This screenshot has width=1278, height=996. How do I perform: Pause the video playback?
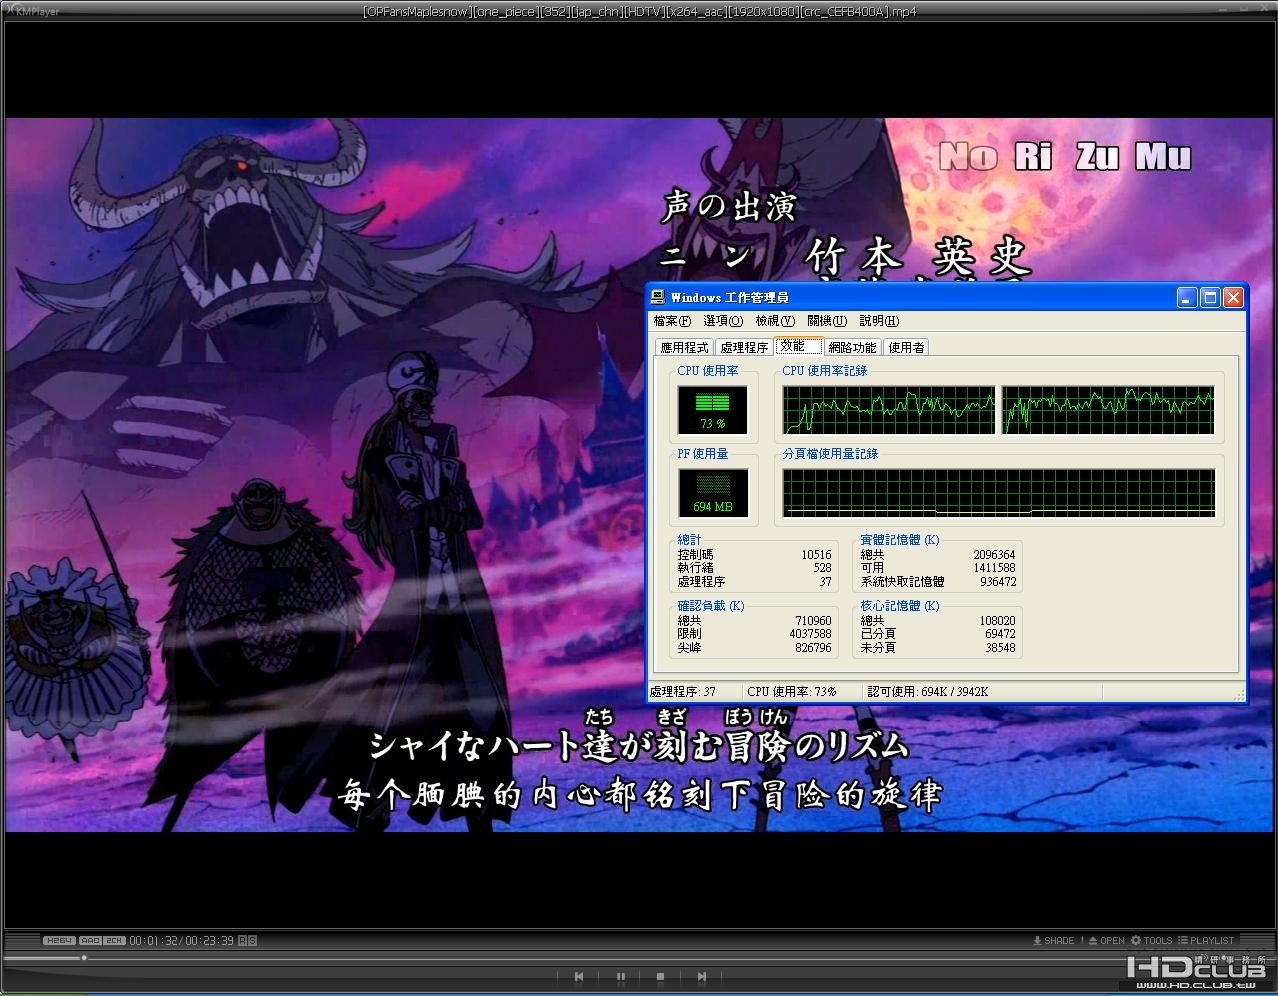pyautogui.click(x=620, y=976)
